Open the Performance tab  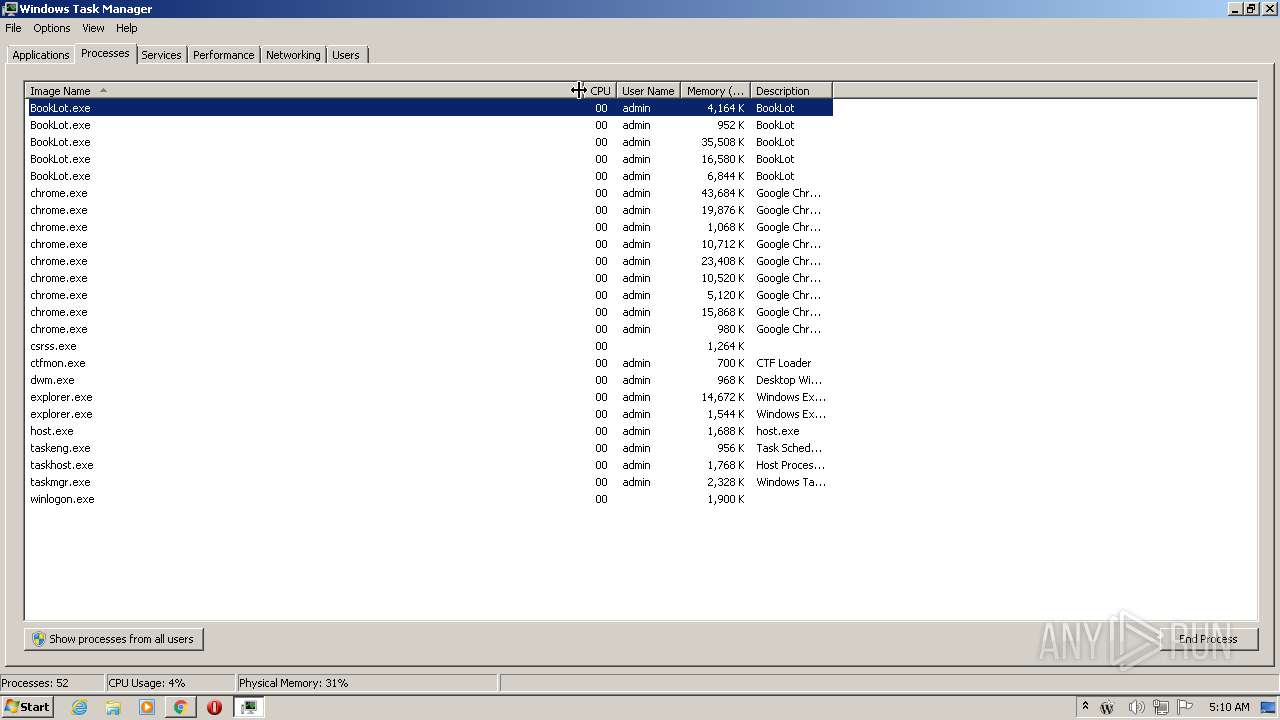[223, 55]
